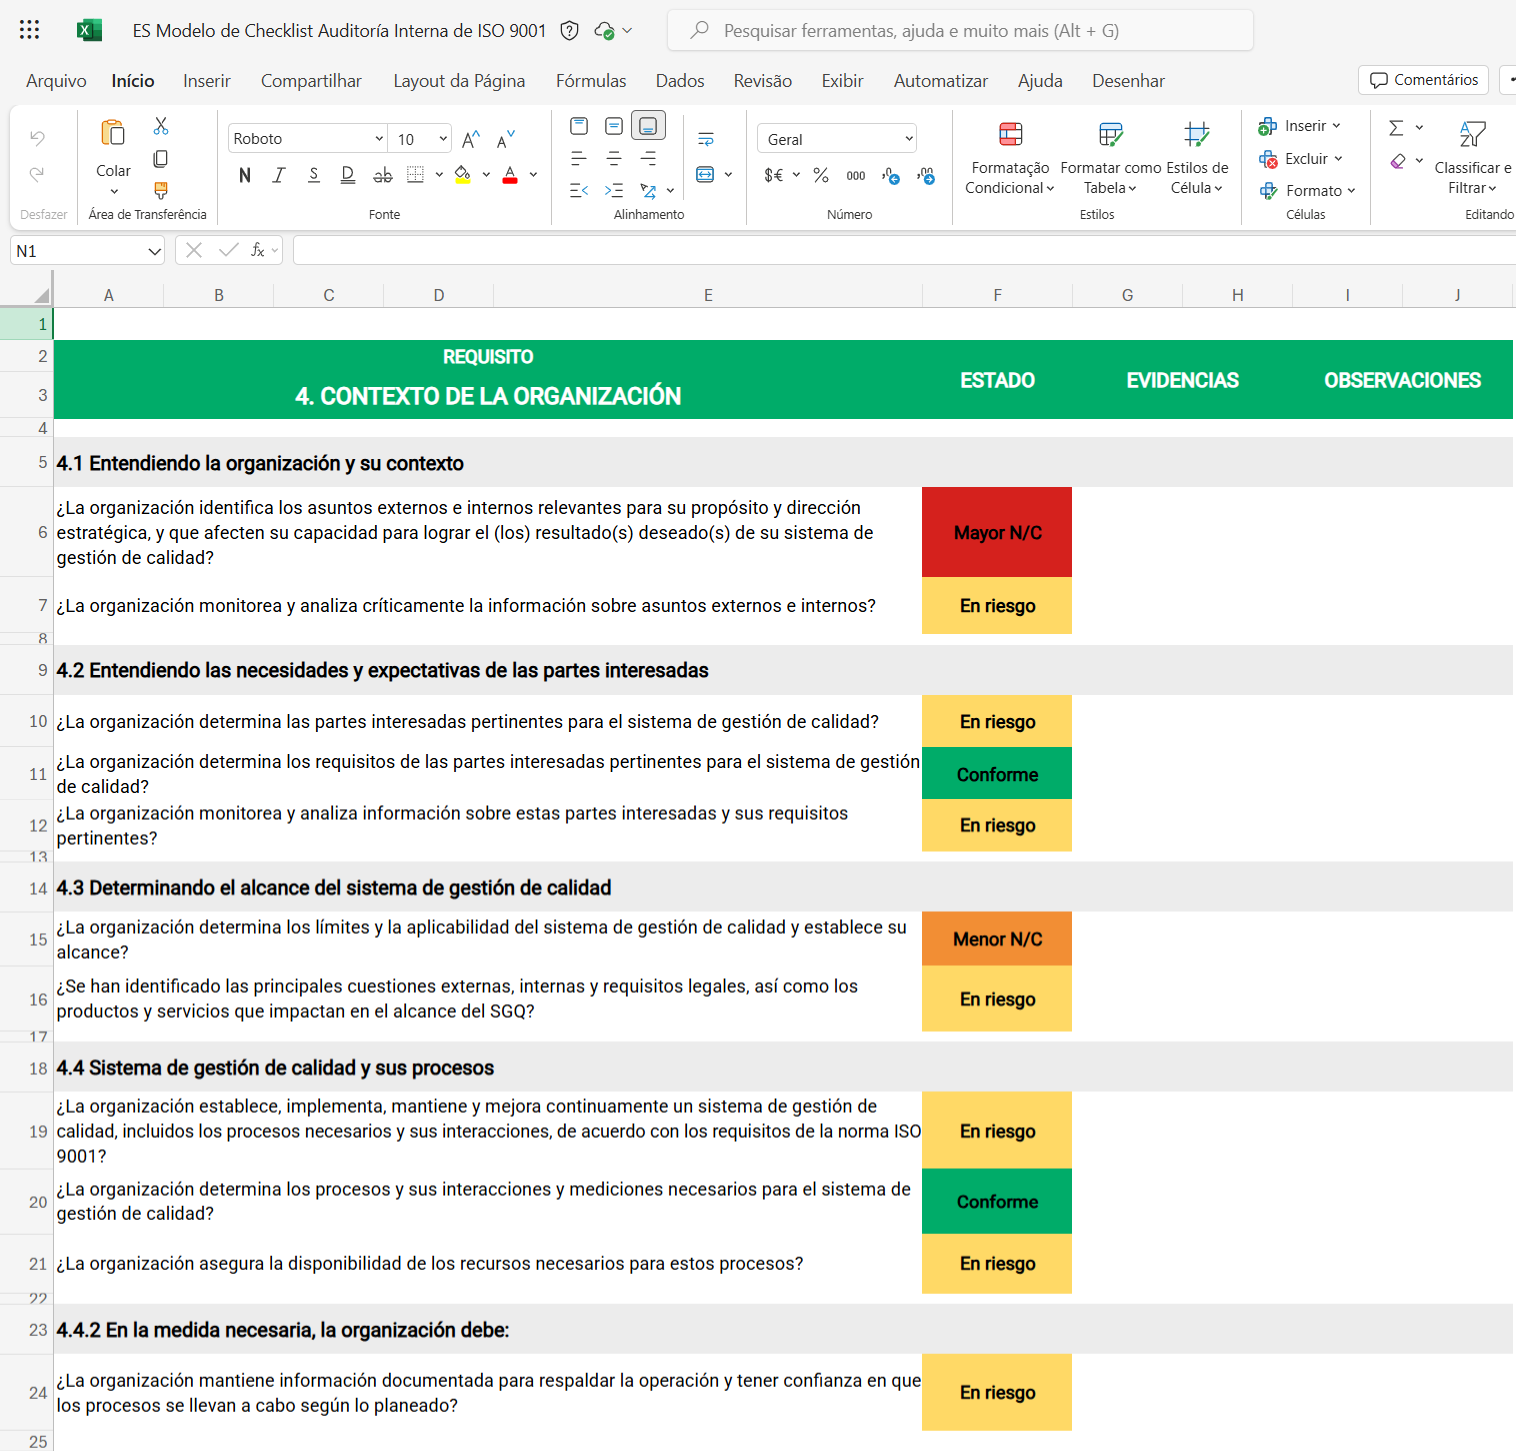The width and height of the screenshot is (1516, 1451).
Task: Decrease decimal places
Action: pyautogui.click(x=926, y=176)
